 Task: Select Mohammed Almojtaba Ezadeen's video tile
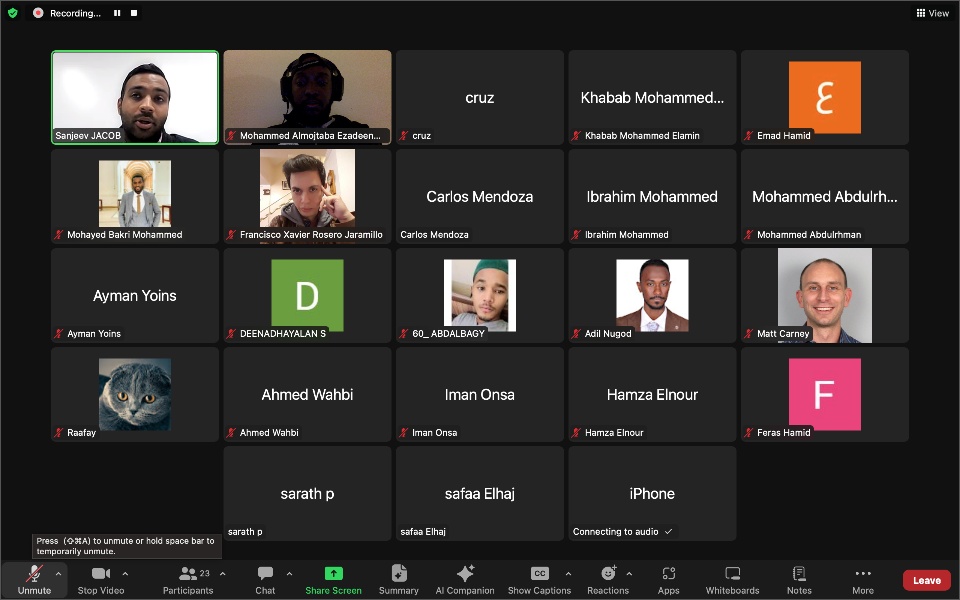(307, 97)
